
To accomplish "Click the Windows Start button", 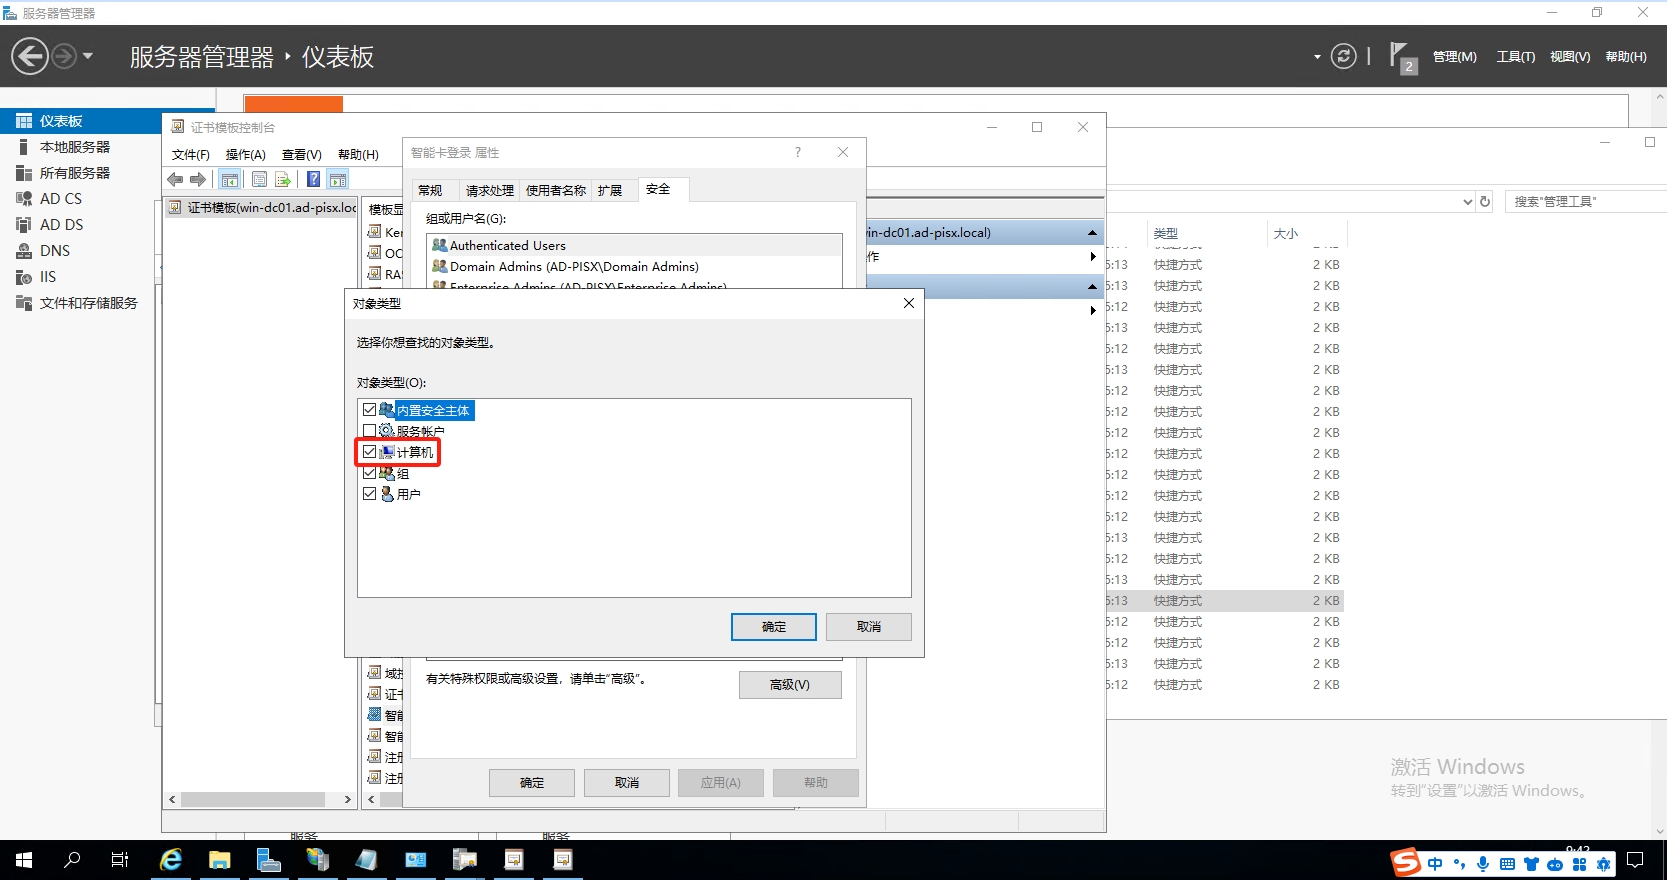I will 24,860.
